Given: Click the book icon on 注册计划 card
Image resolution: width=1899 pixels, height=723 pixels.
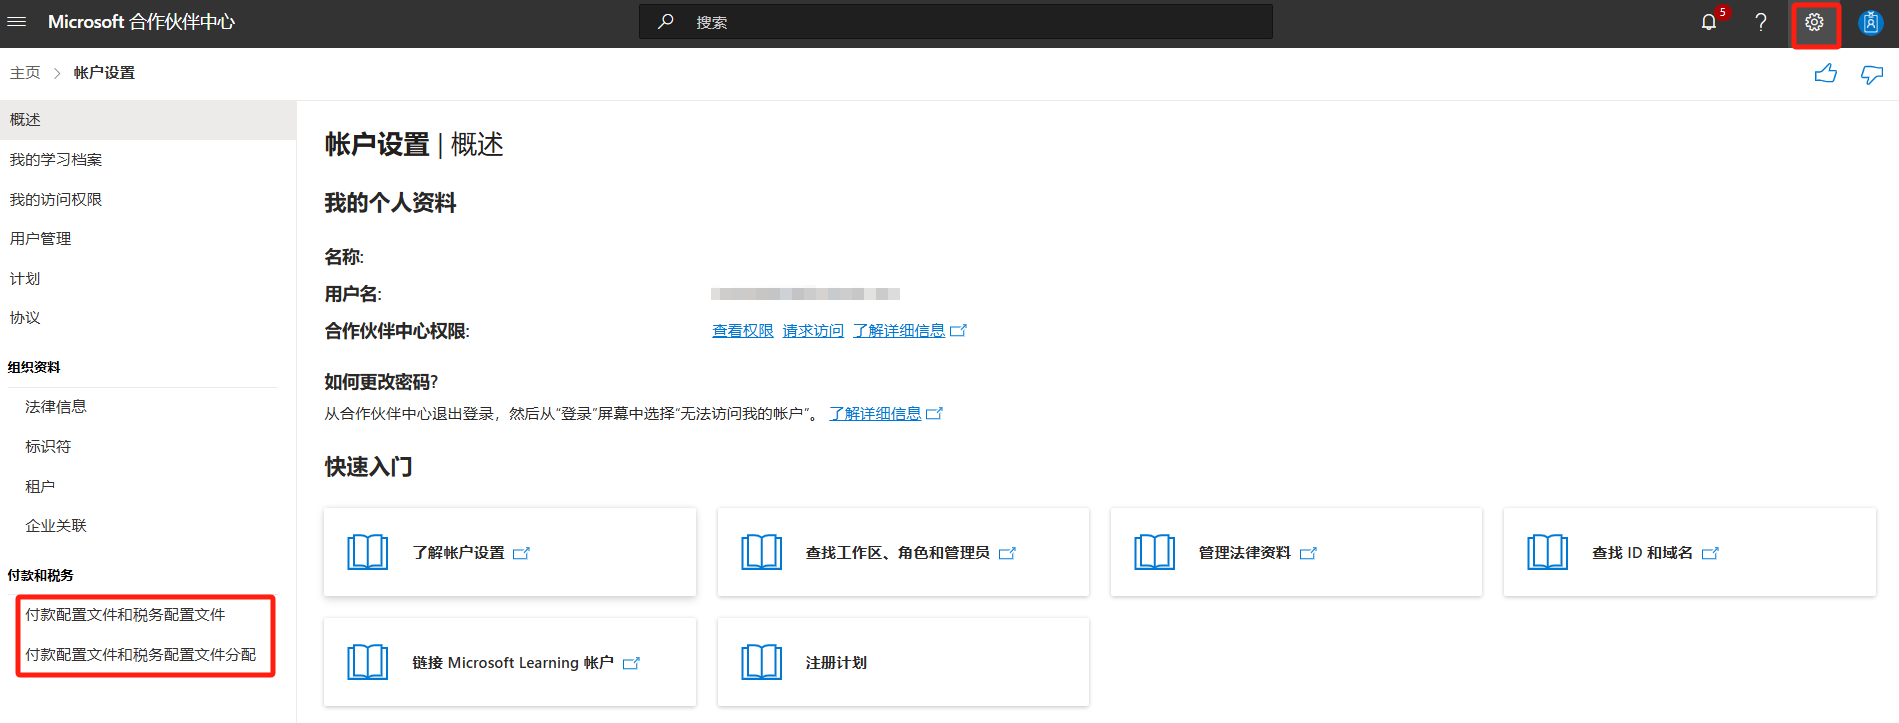Looking at the screenshot, I should (762, 662).
